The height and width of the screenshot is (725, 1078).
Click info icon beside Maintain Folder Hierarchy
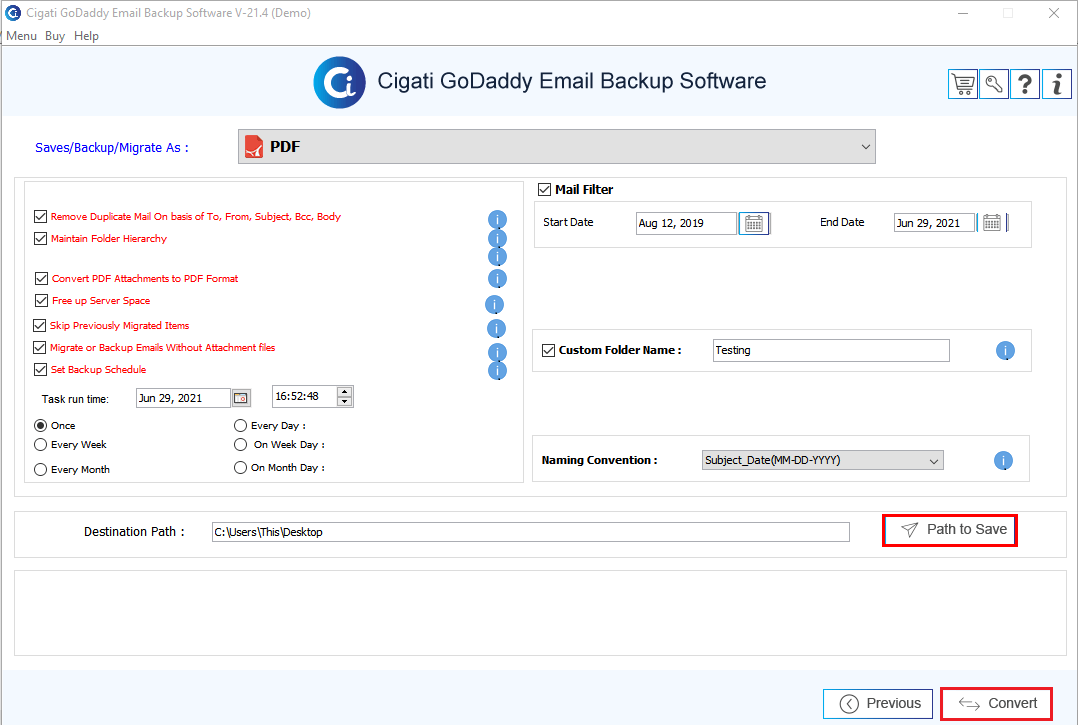pos(497,238)
